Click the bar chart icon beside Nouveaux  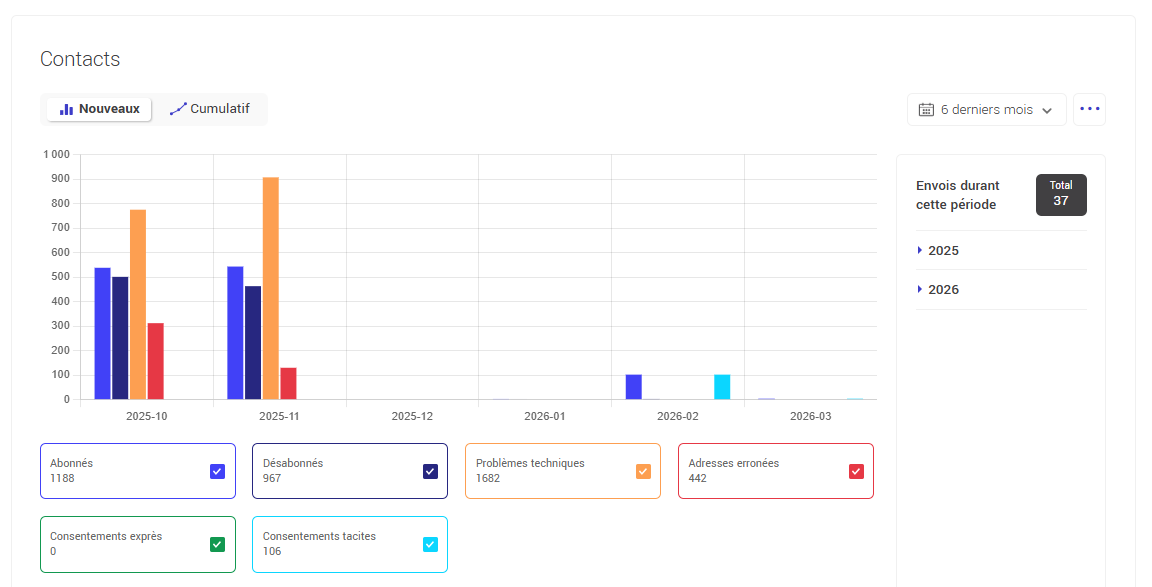66,109
